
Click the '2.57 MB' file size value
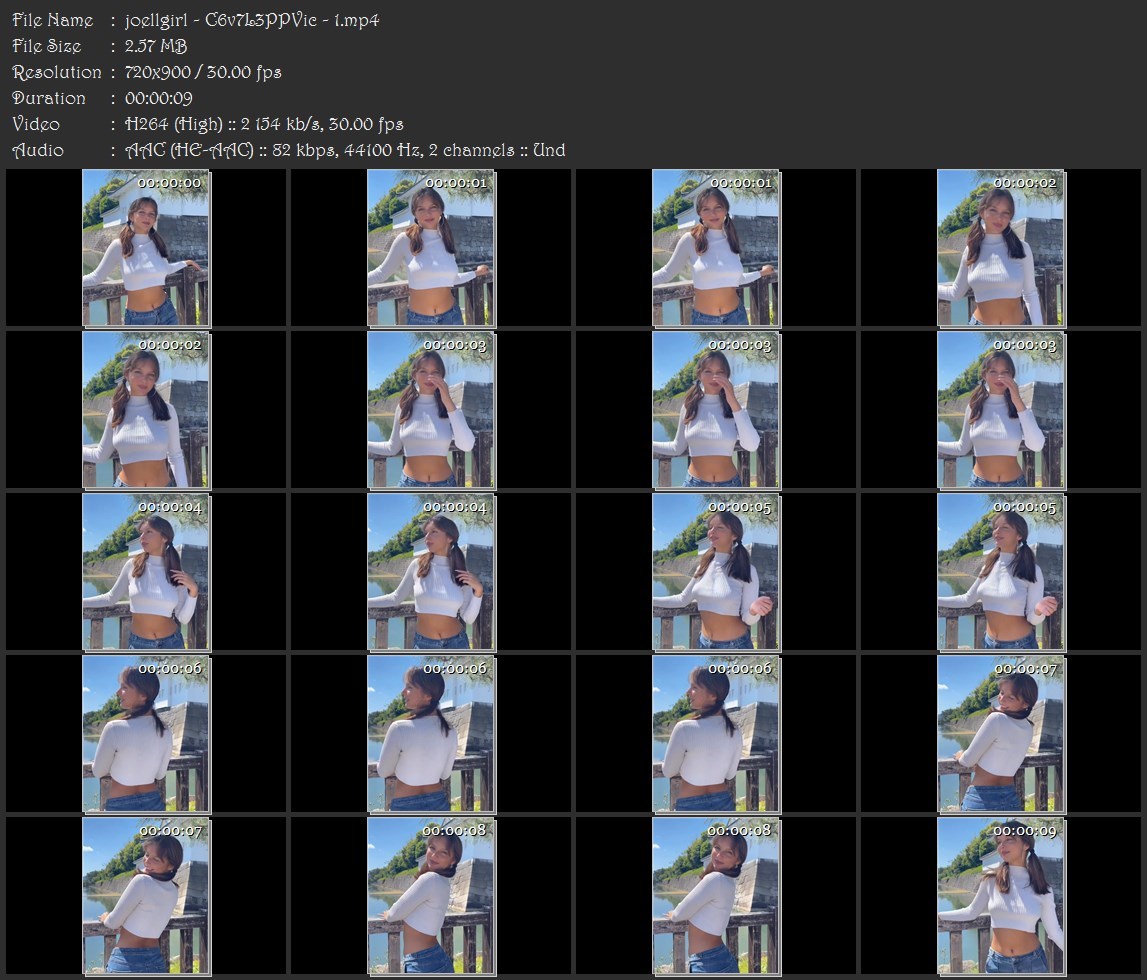(x=156, y=46)
